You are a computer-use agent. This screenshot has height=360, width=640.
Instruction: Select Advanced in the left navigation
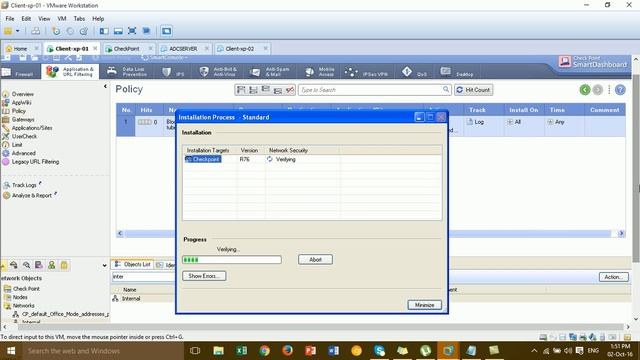point(23,153)
